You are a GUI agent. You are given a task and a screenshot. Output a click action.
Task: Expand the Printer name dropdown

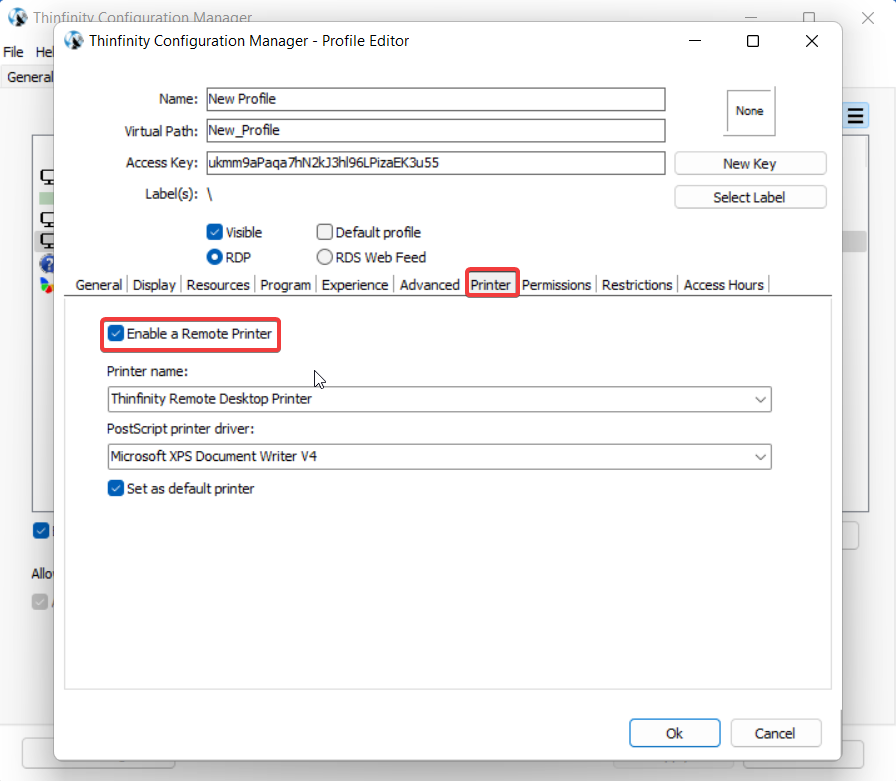(x=760, y=399)
